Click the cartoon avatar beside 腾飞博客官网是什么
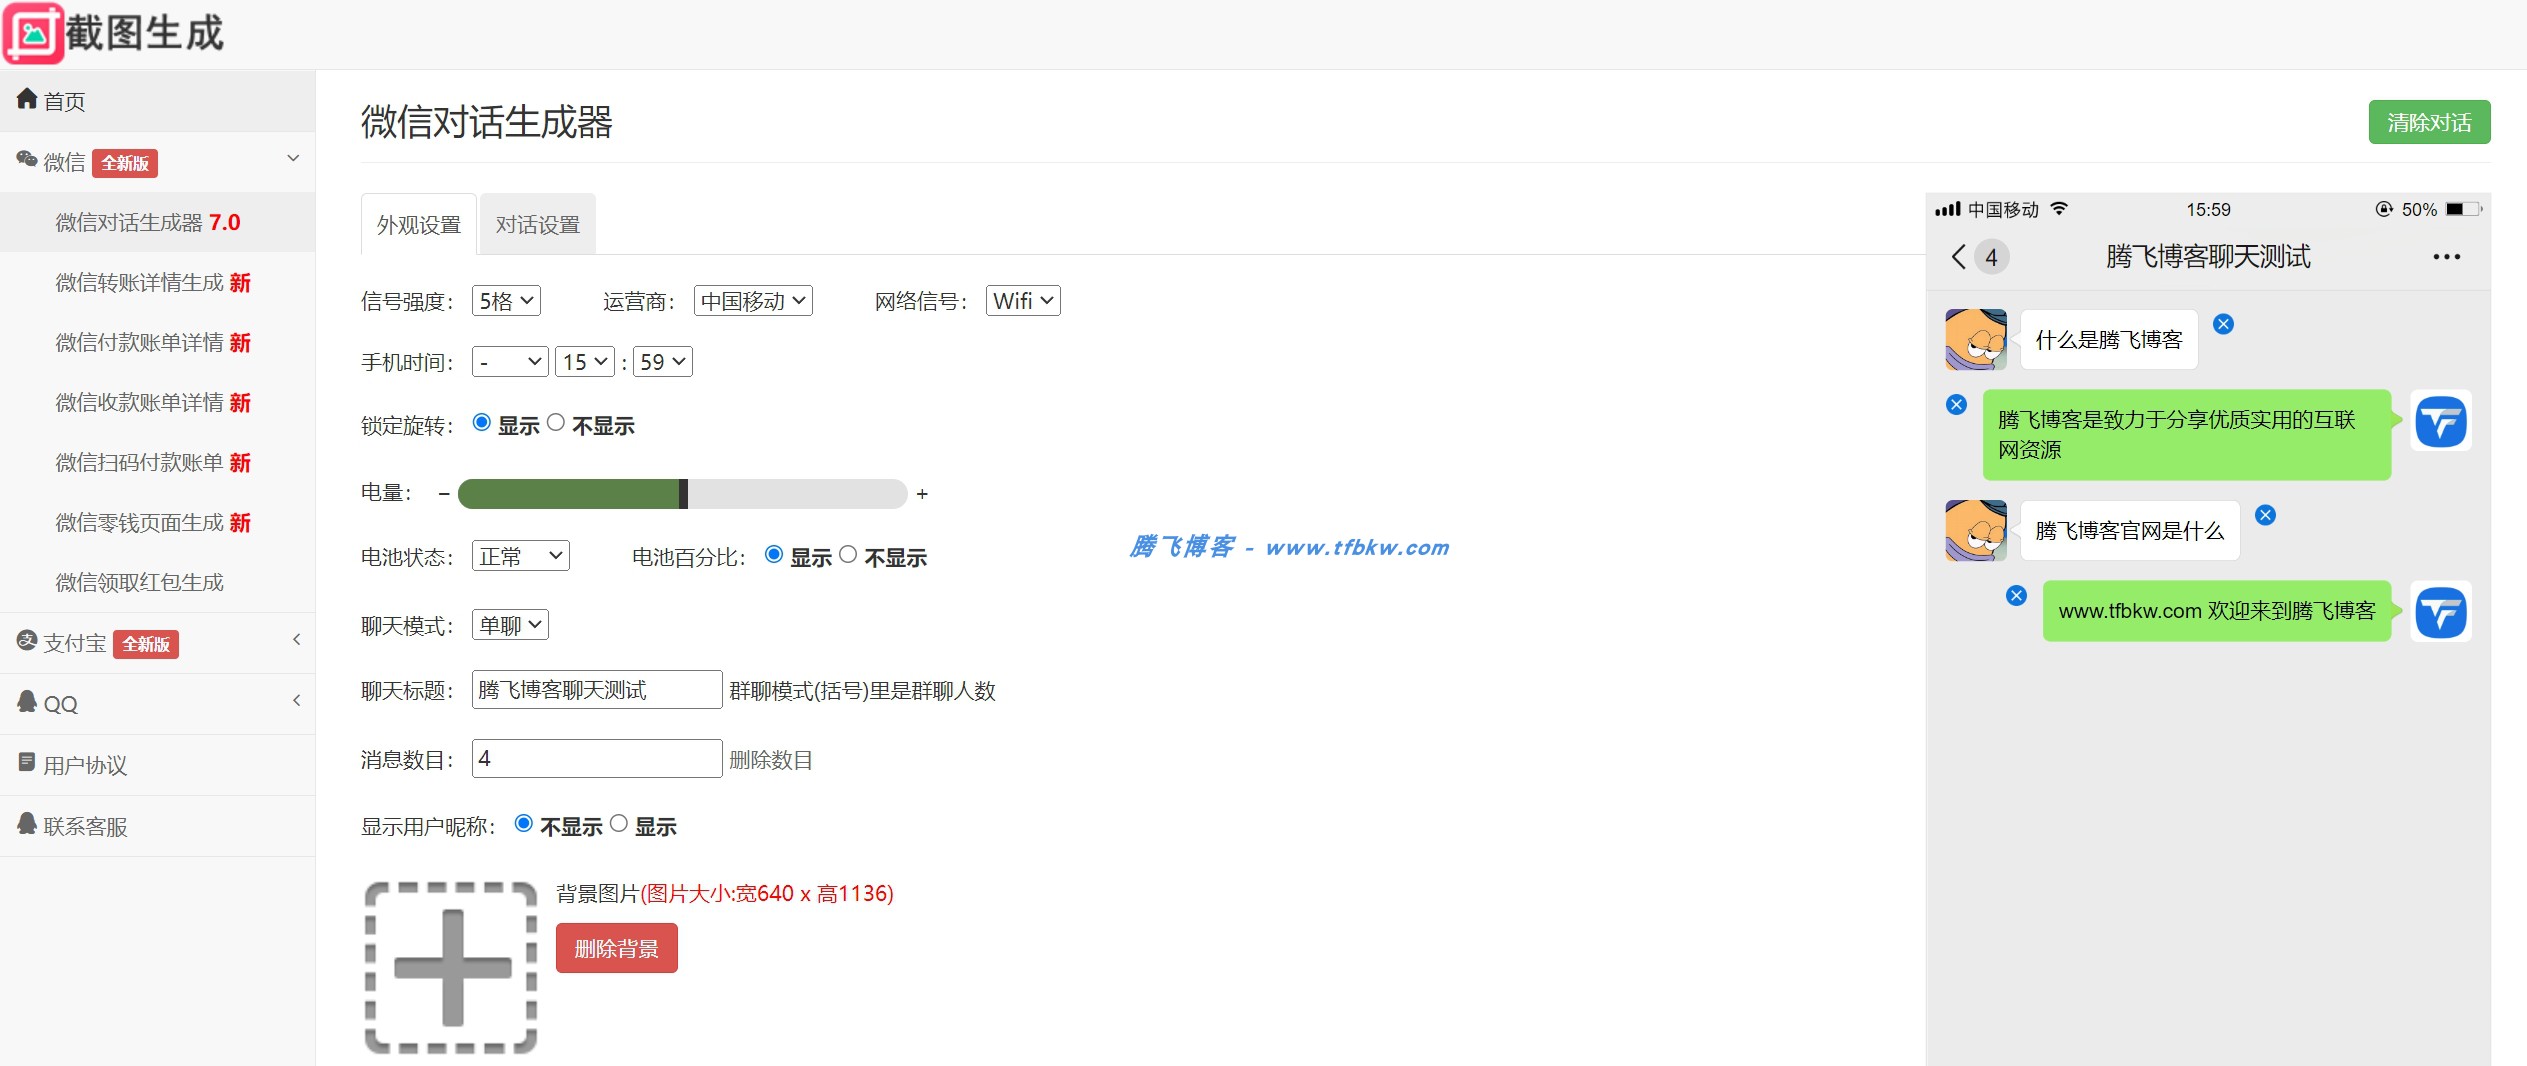 (1976, 531)
